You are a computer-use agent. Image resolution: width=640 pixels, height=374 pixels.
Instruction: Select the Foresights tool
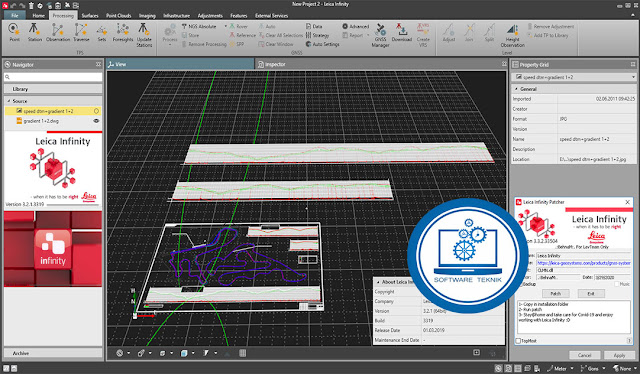point(122,33)
